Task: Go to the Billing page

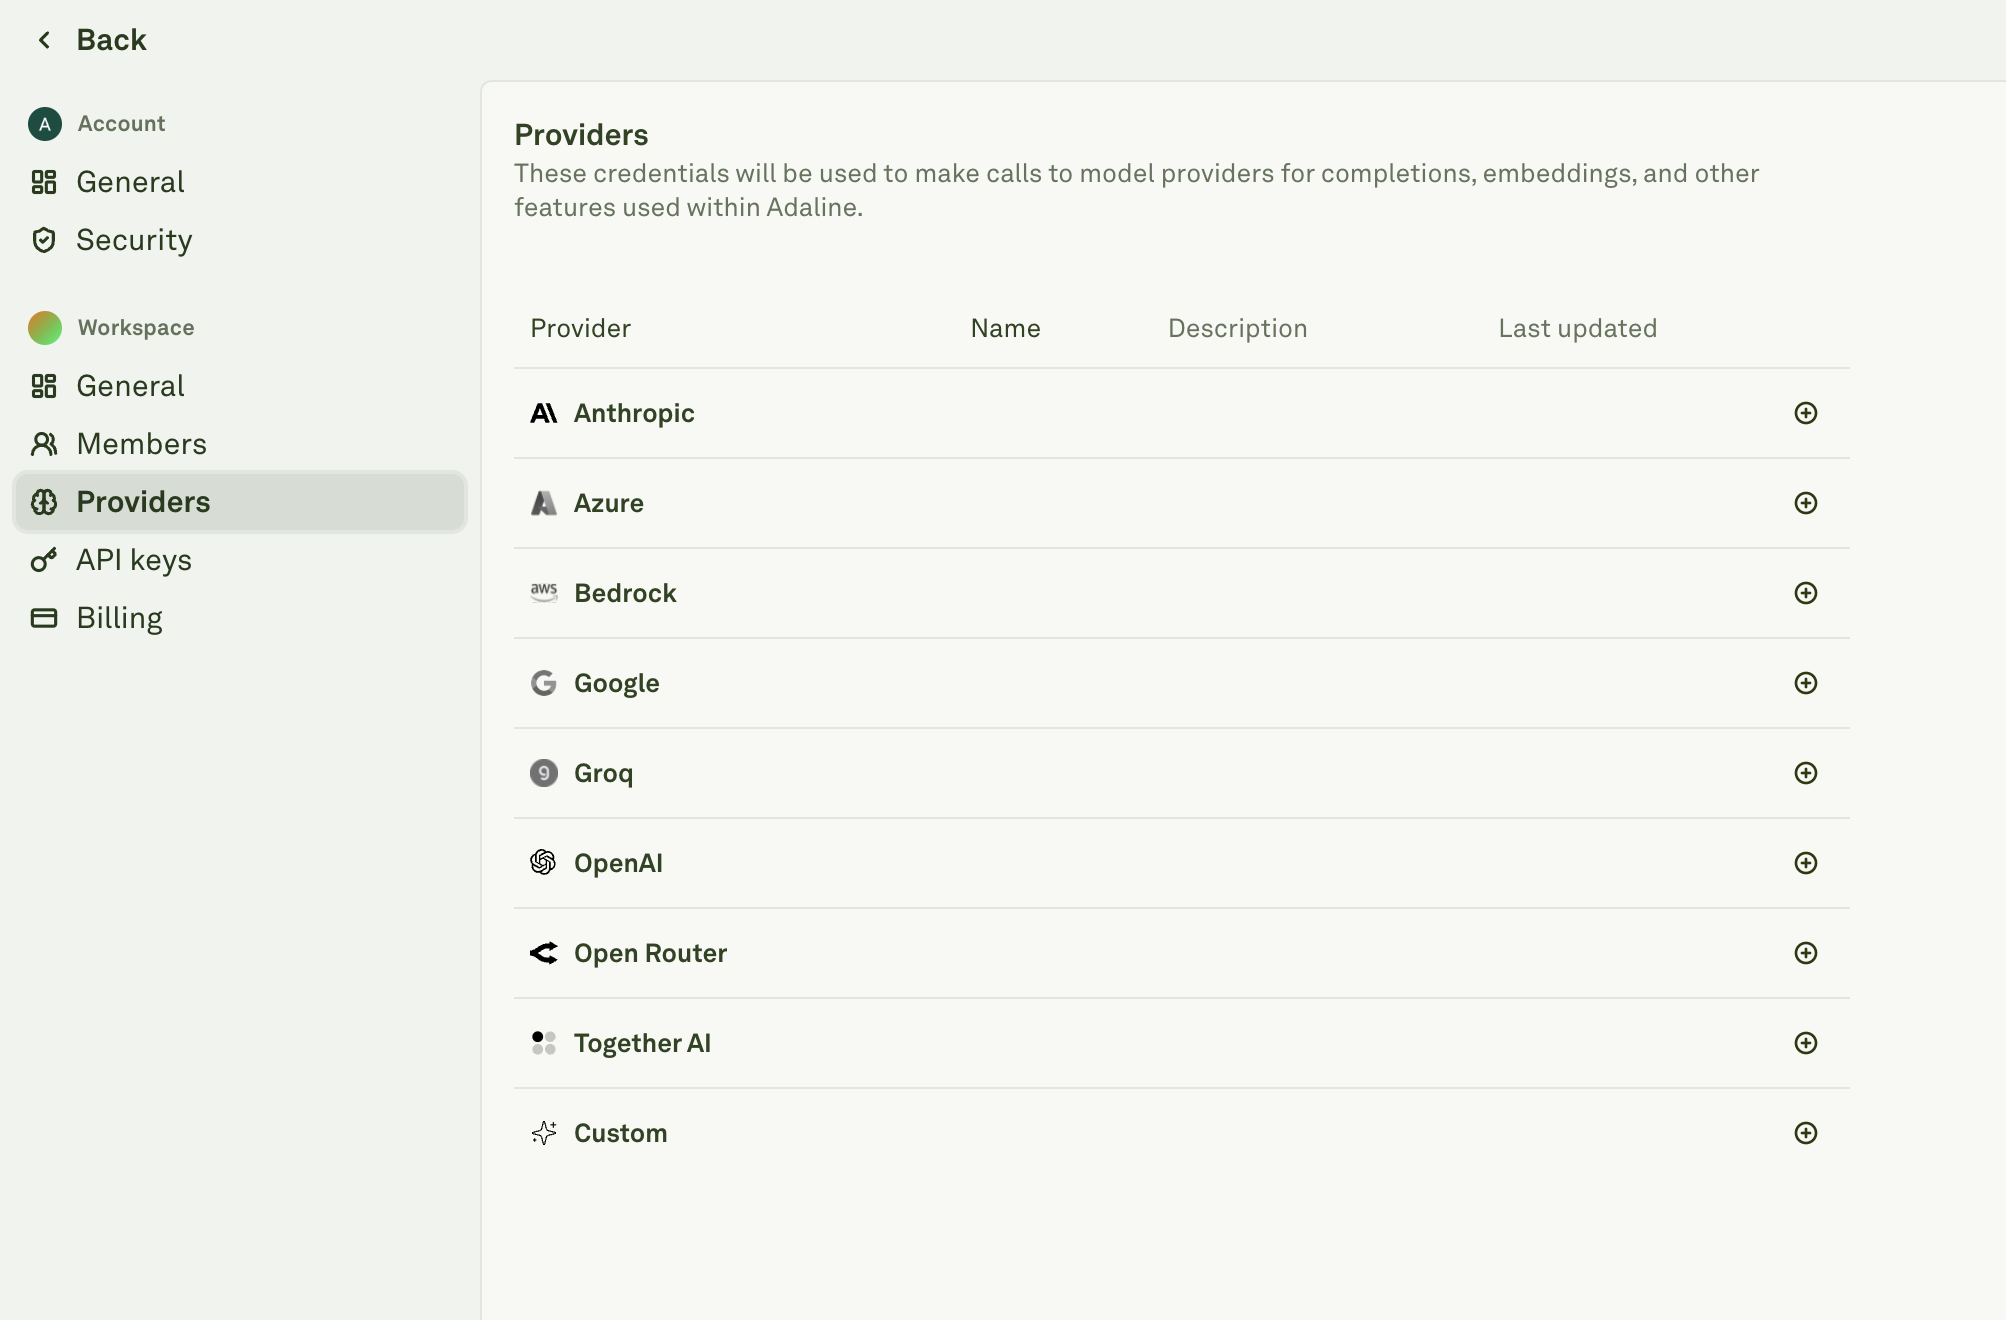Action: tap(240, 618)
